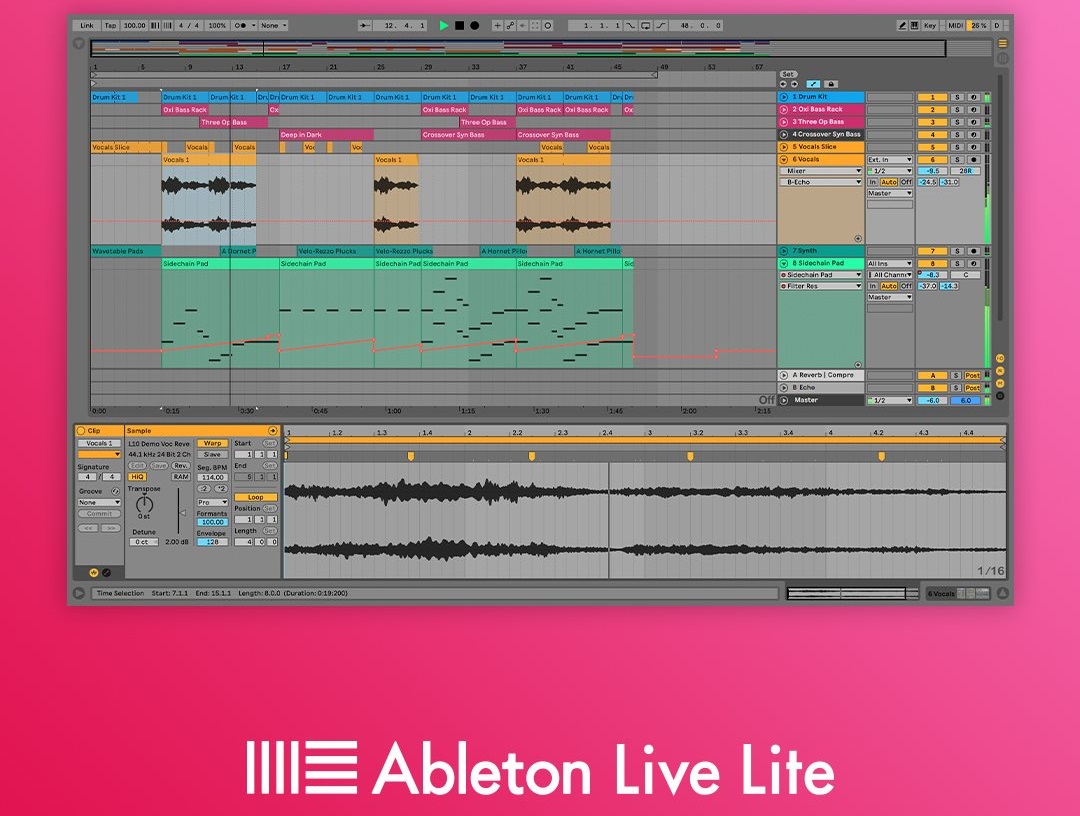Solo the 1 Drum Kit track
The height and width of the screenshot is (816, 1080).
[x=956, y=97]
